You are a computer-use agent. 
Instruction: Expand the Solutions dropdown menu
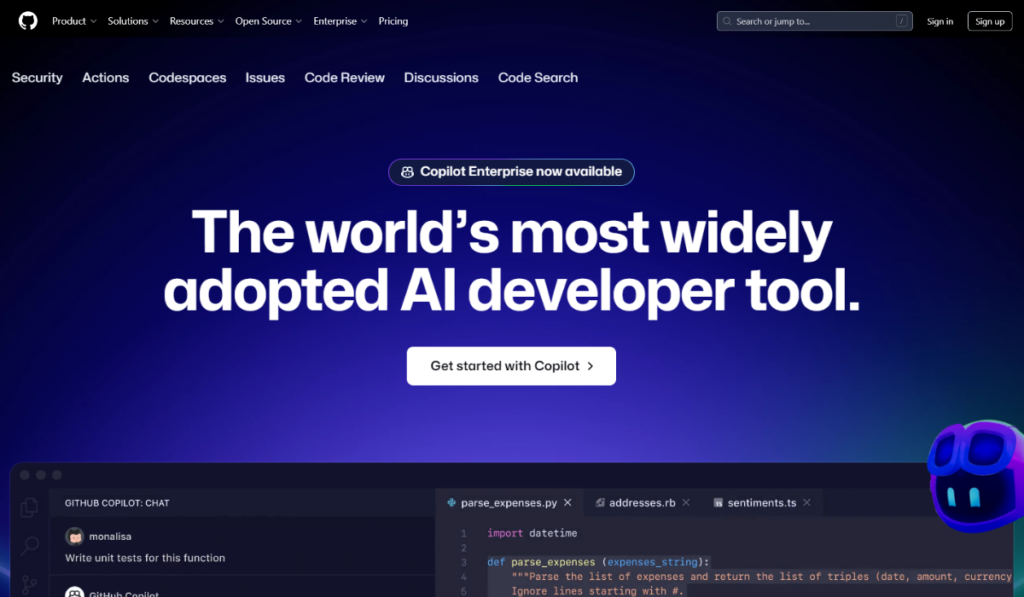[x=133, y=21]
